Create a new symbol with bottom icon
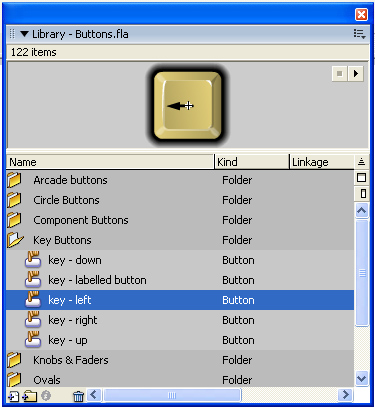 pyautogui.click(x=13, y=396)
